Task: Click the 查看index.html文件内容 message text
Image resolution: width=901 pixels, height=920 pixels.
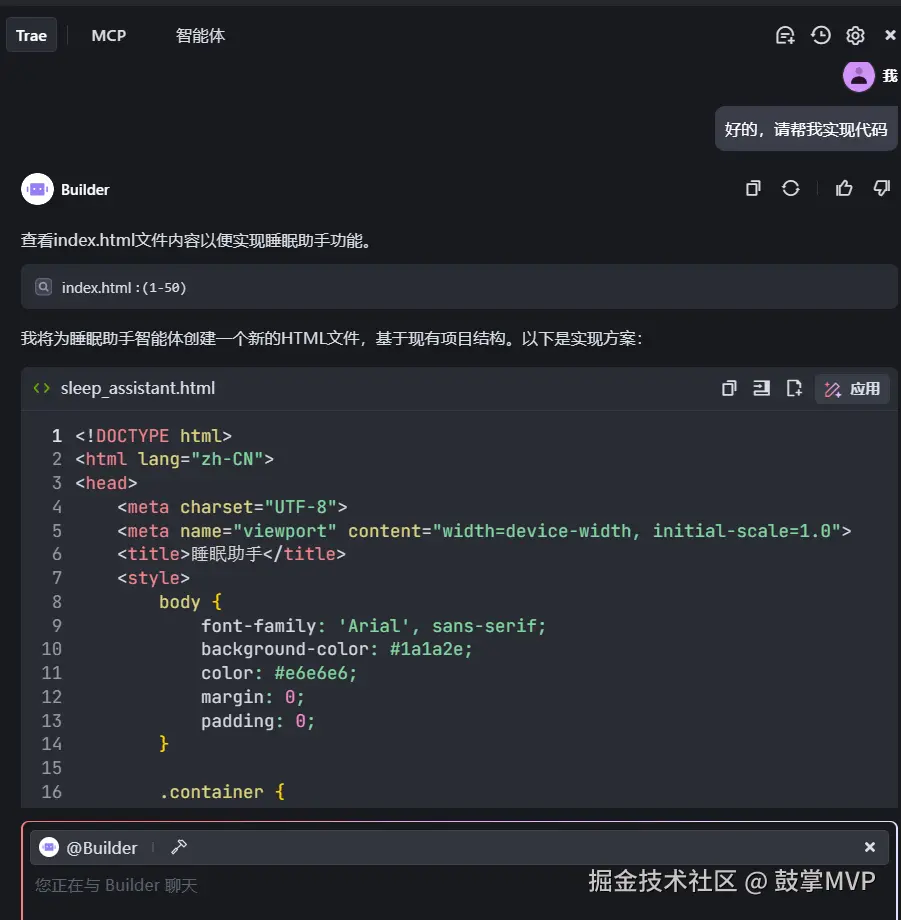Action: click(197, 241)
